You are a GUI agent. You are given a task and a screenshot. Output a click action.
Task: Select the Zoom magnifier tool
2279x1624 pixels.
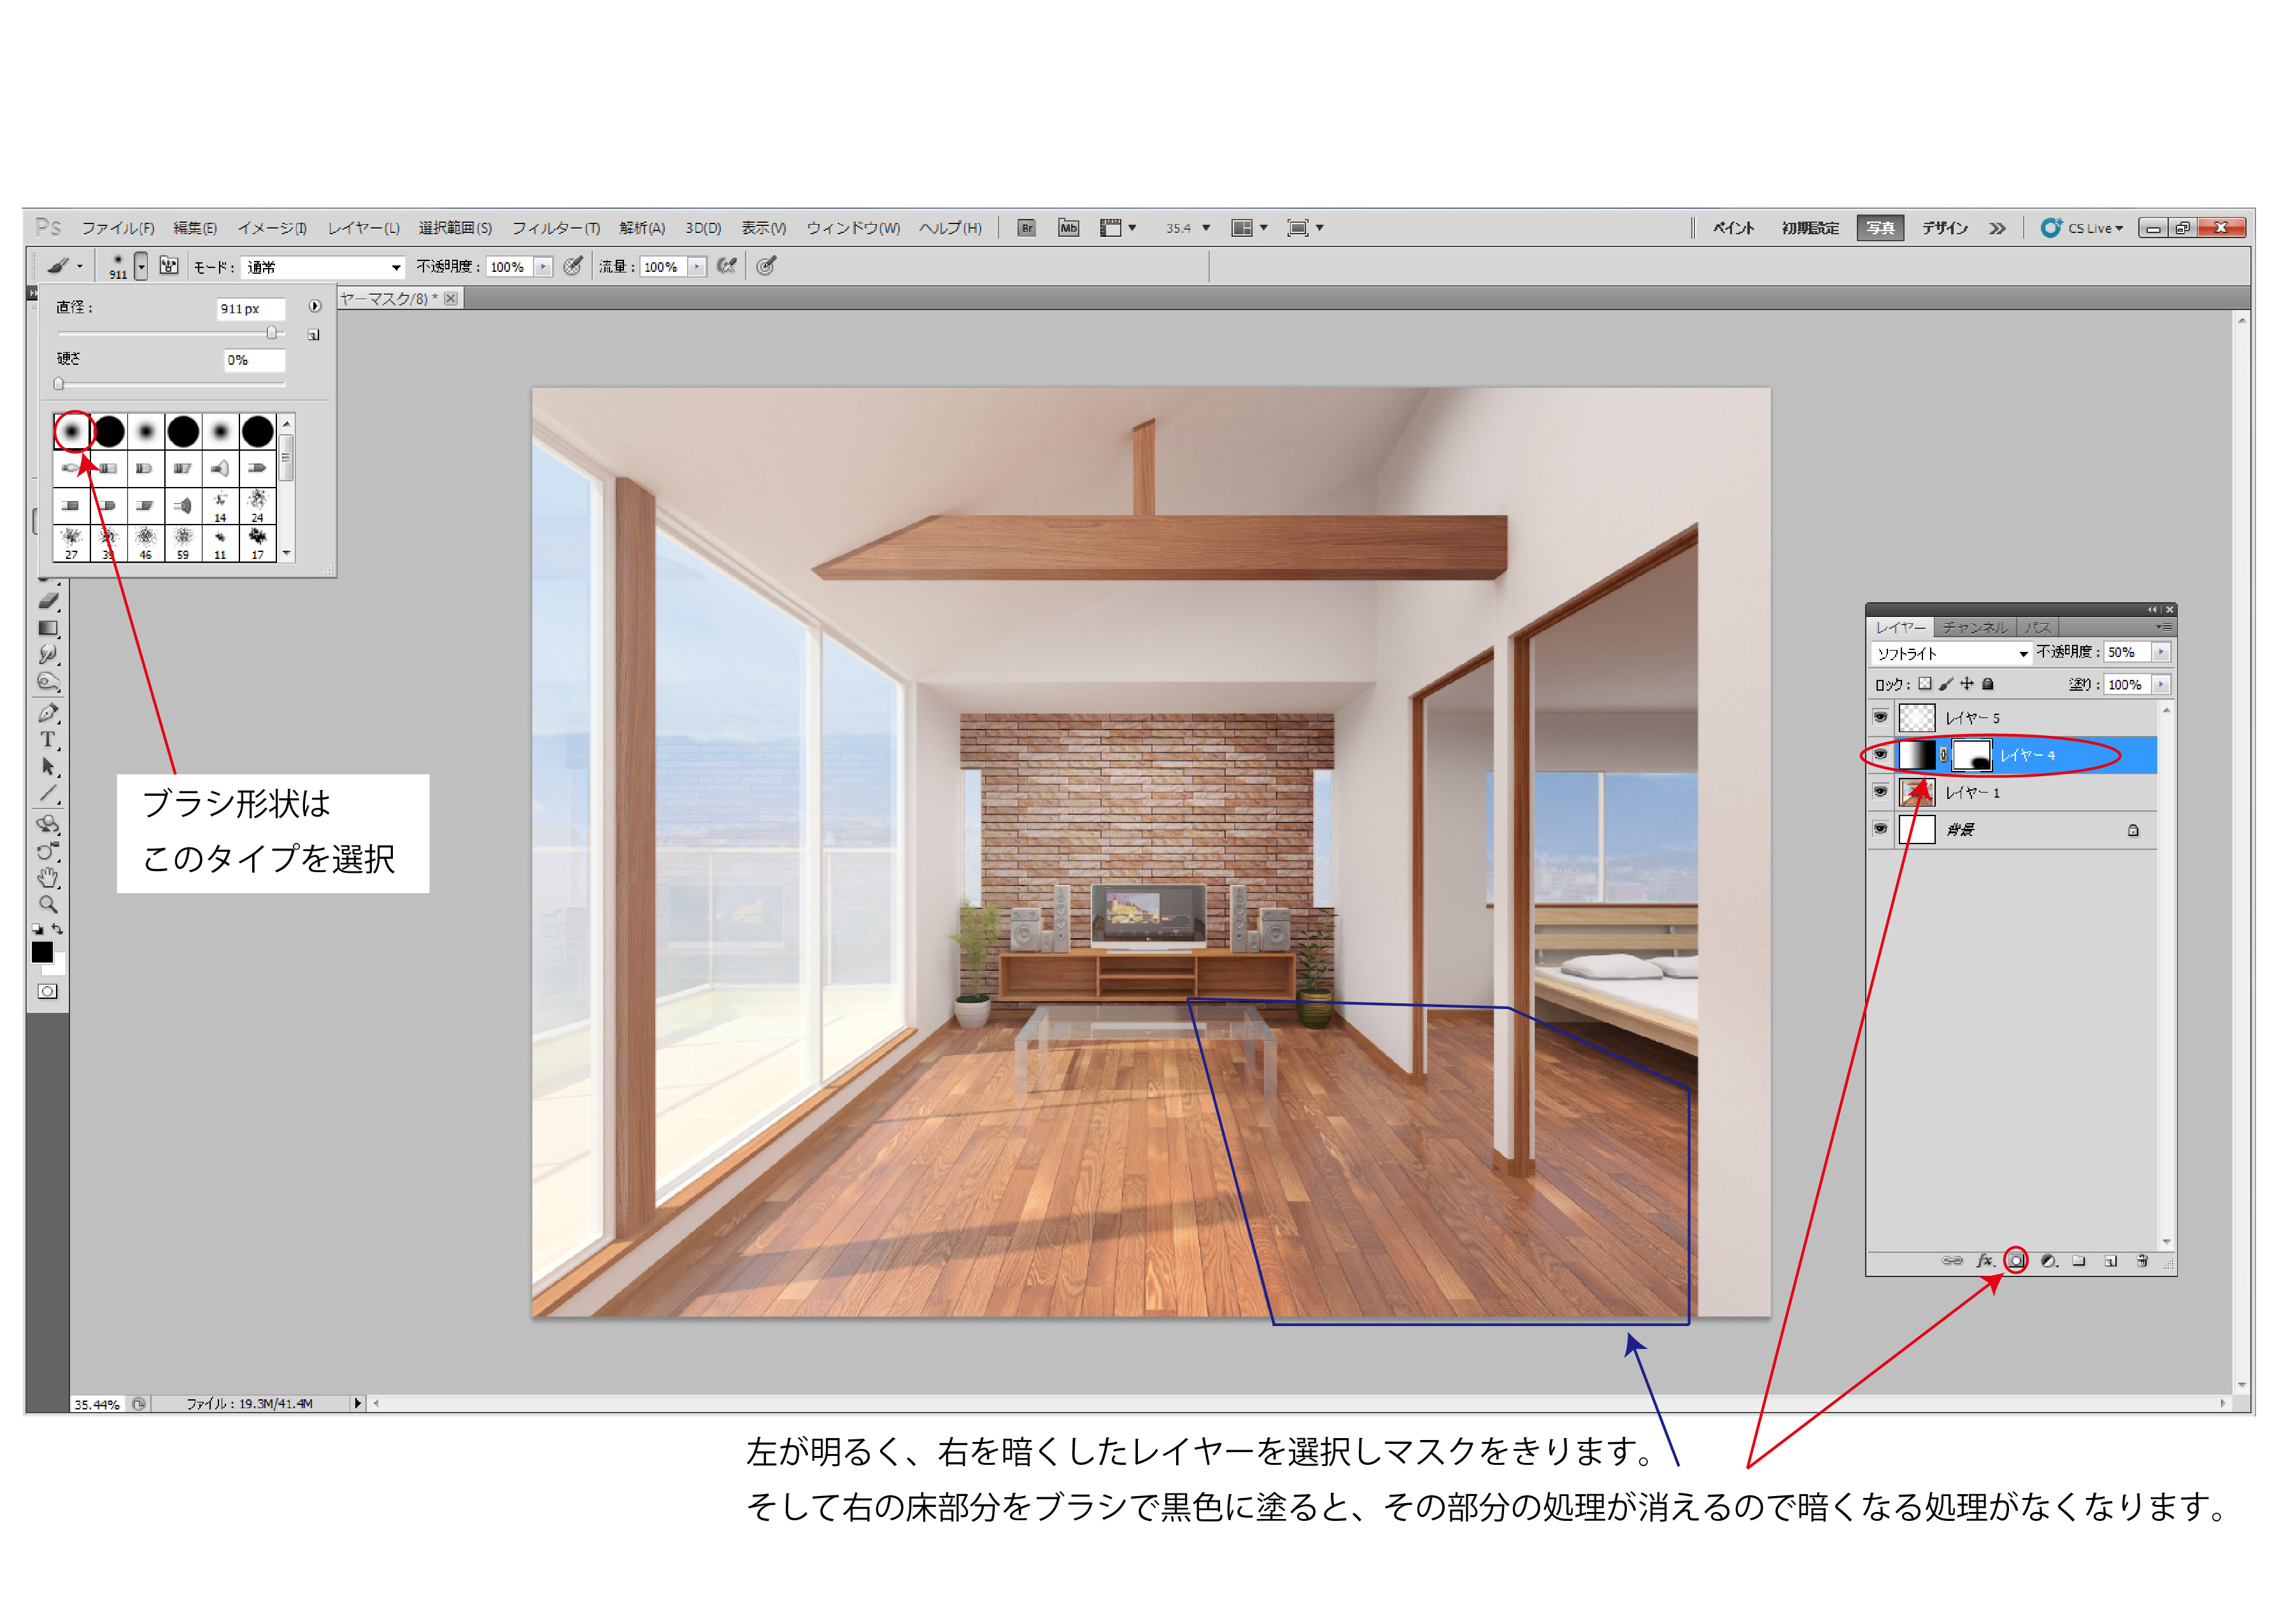[x=47, y=904]
